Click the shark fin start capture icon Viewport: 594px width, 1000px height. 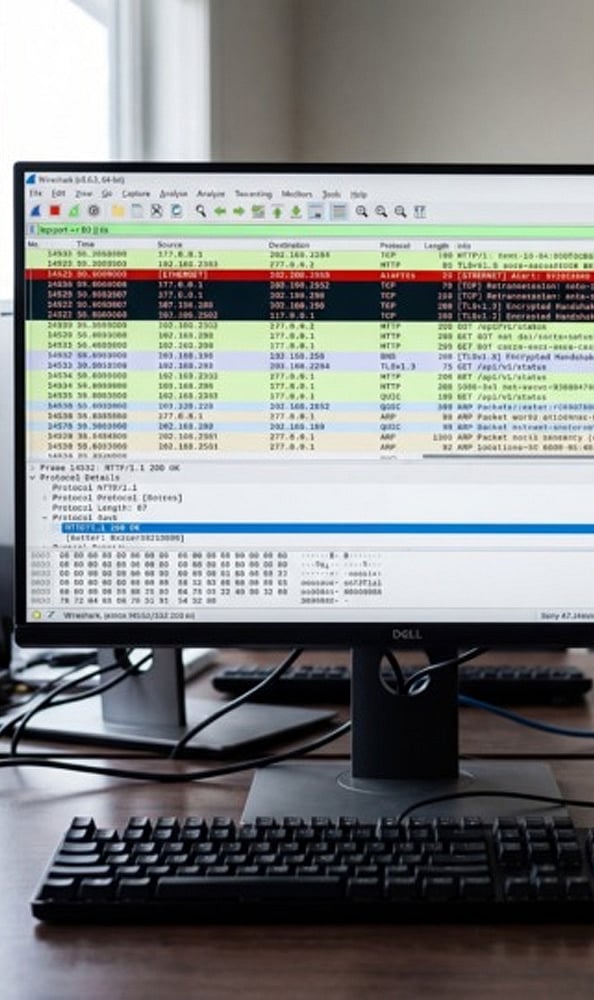(x=36, y=211)
